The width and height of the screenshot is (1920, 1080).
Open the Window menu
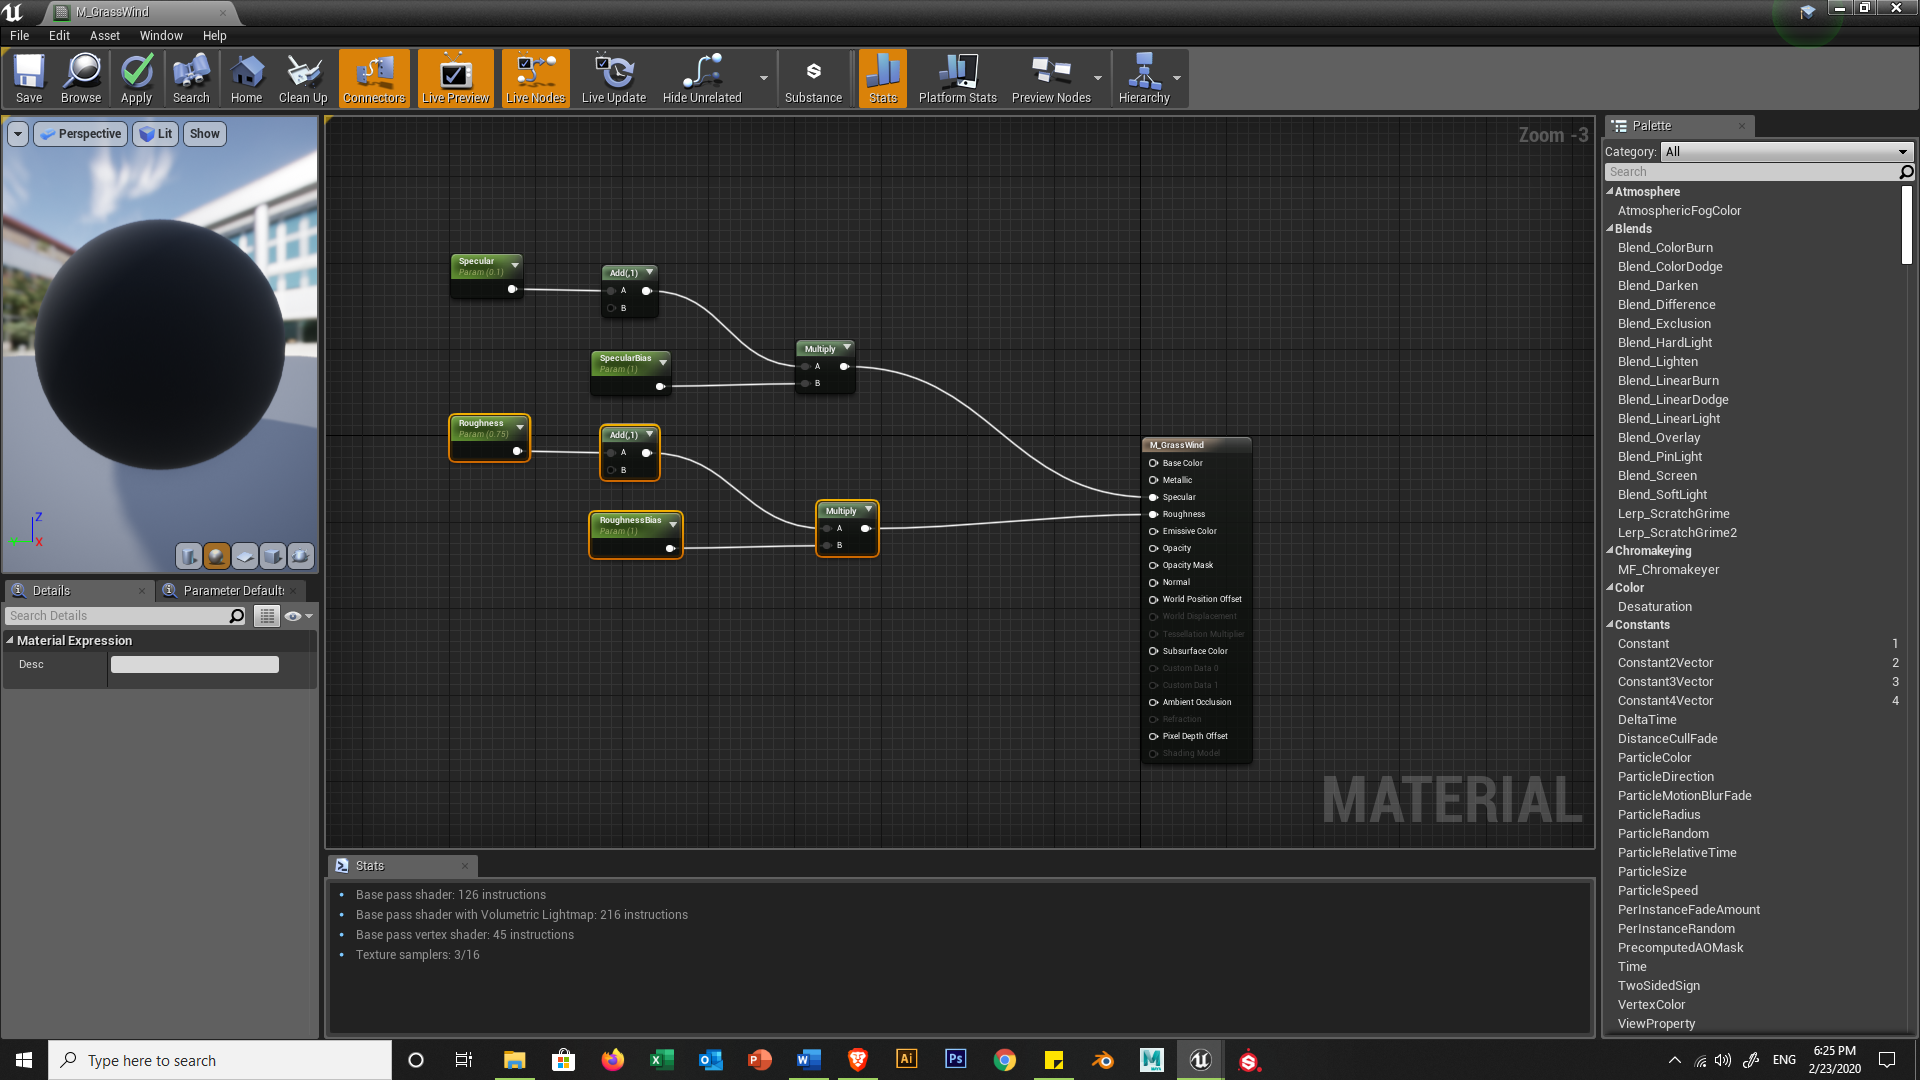pos(160,35)
